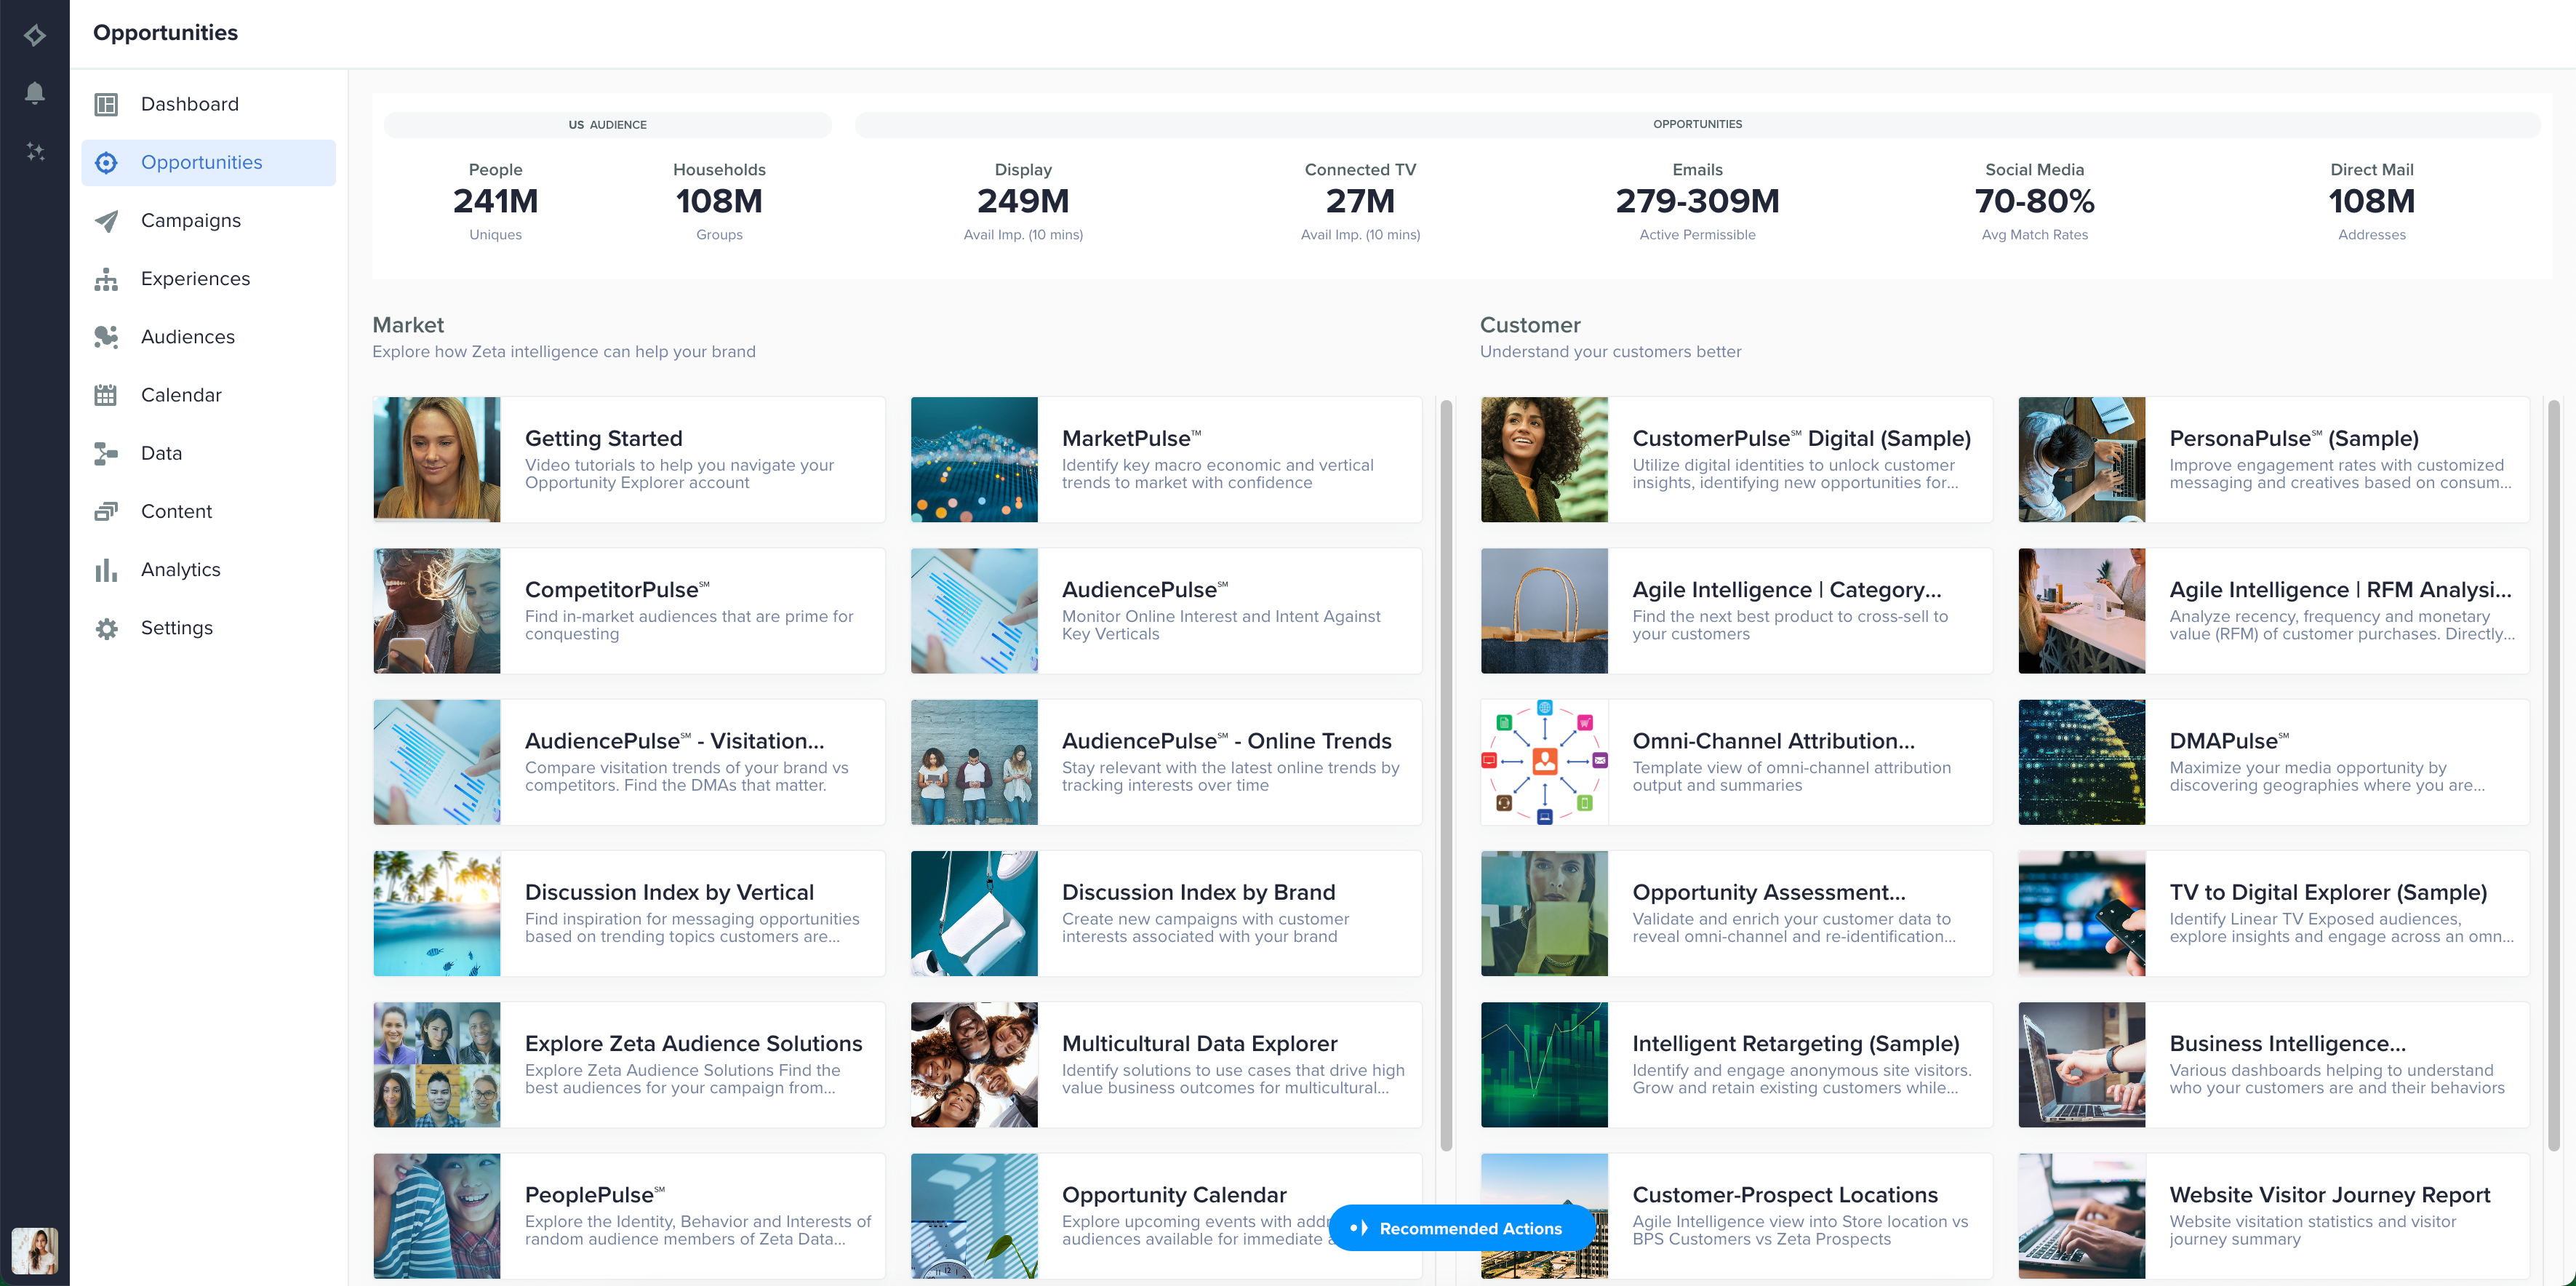Click the People 241M uniques stat
The height and width of the screenshot is (1286, 2576).
(495, 204)
